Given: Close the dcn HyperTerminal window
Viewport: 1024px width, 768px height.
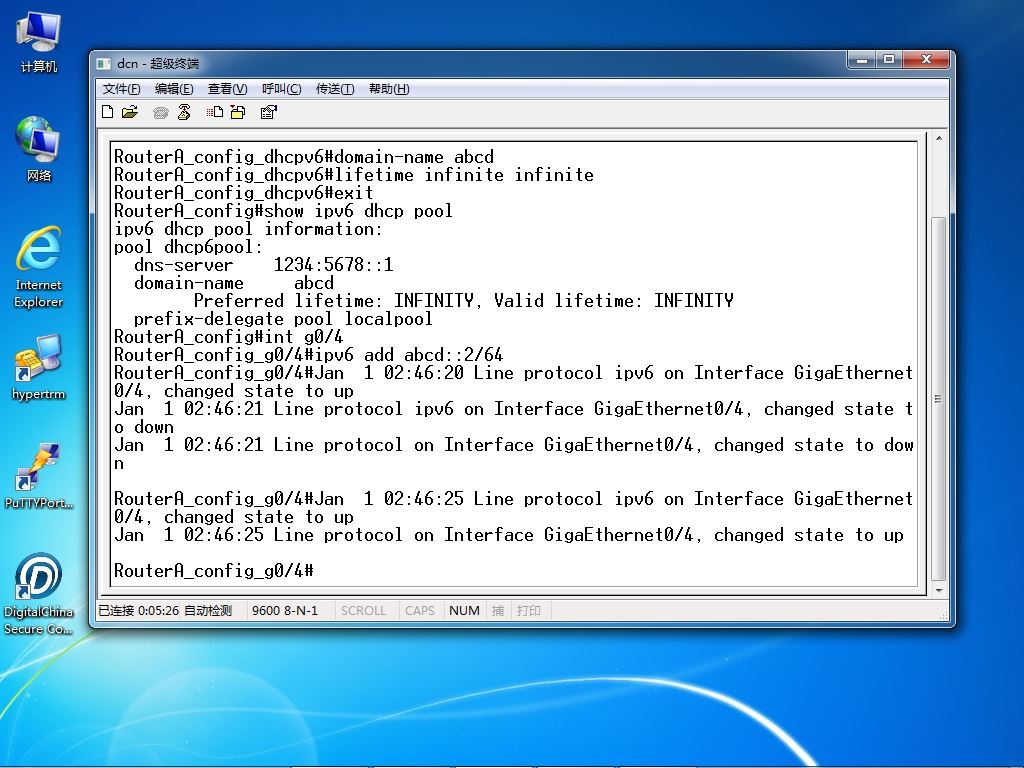Looking at the screenshot, I should click(926, 59).
